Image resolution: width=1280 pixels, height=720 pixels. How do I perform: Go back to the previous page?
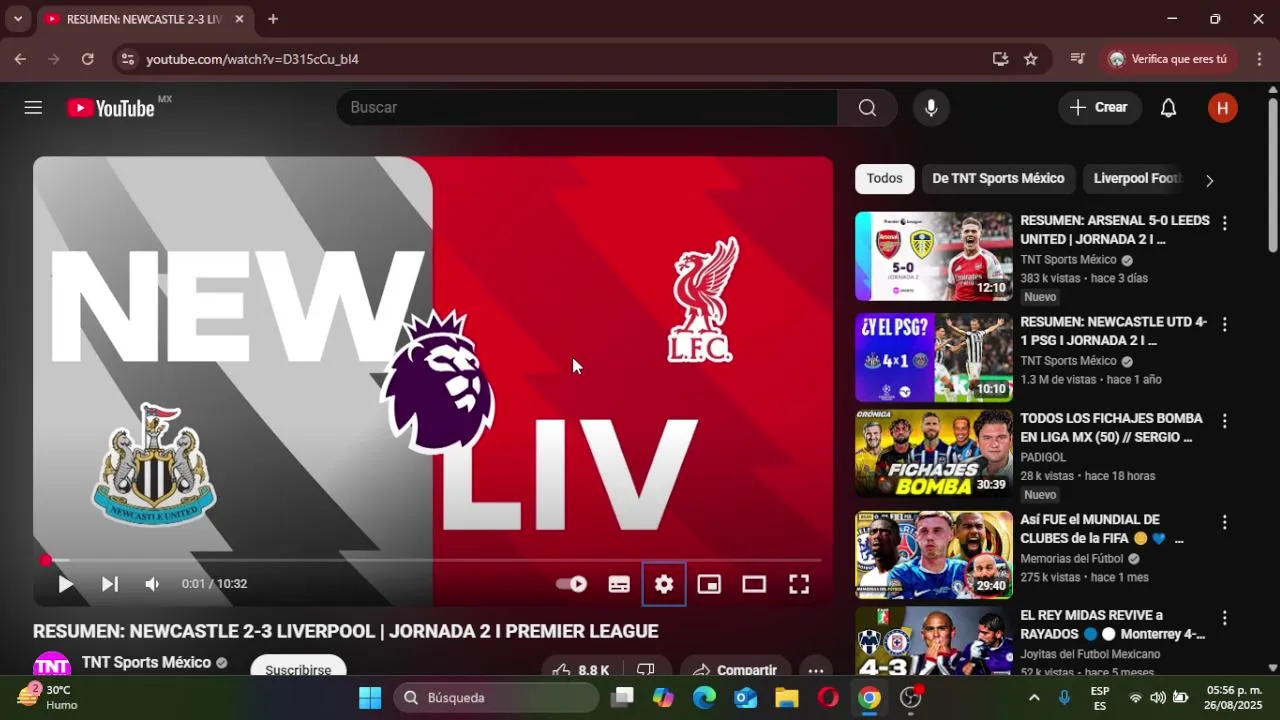tap(20, 59)
